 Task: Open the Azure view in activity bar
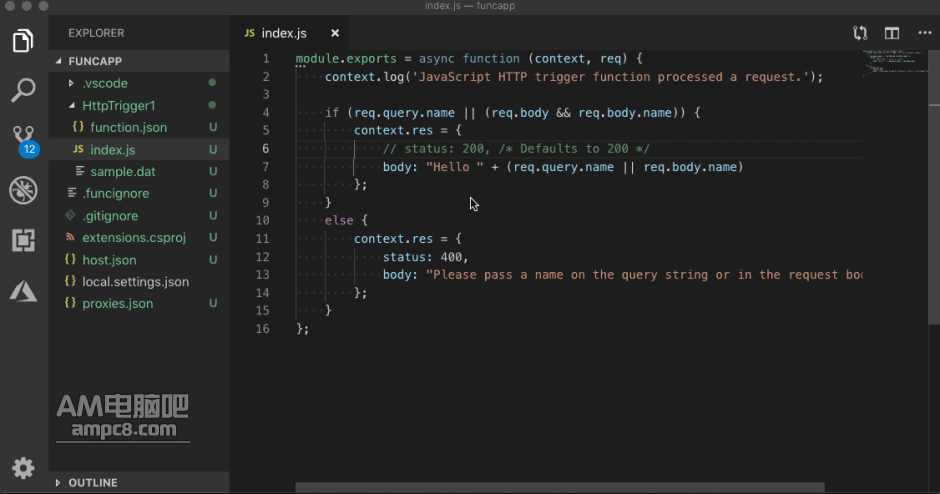(23, 291)
